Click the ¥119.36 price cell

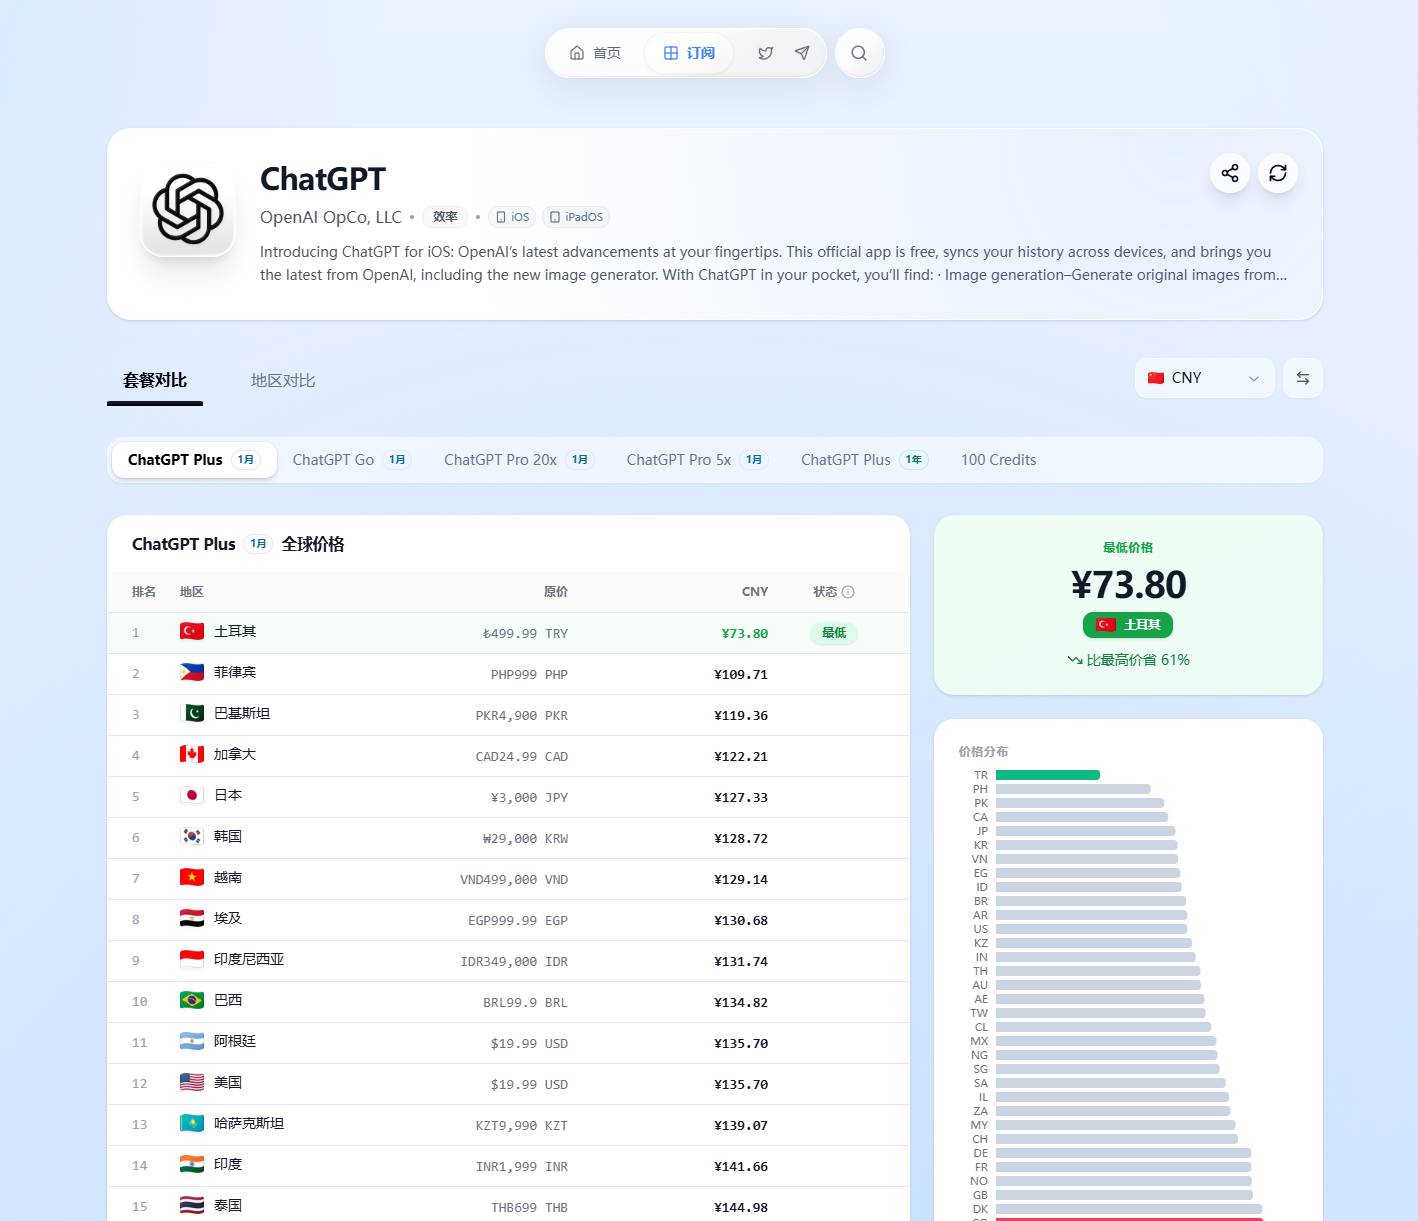(741, 716)
